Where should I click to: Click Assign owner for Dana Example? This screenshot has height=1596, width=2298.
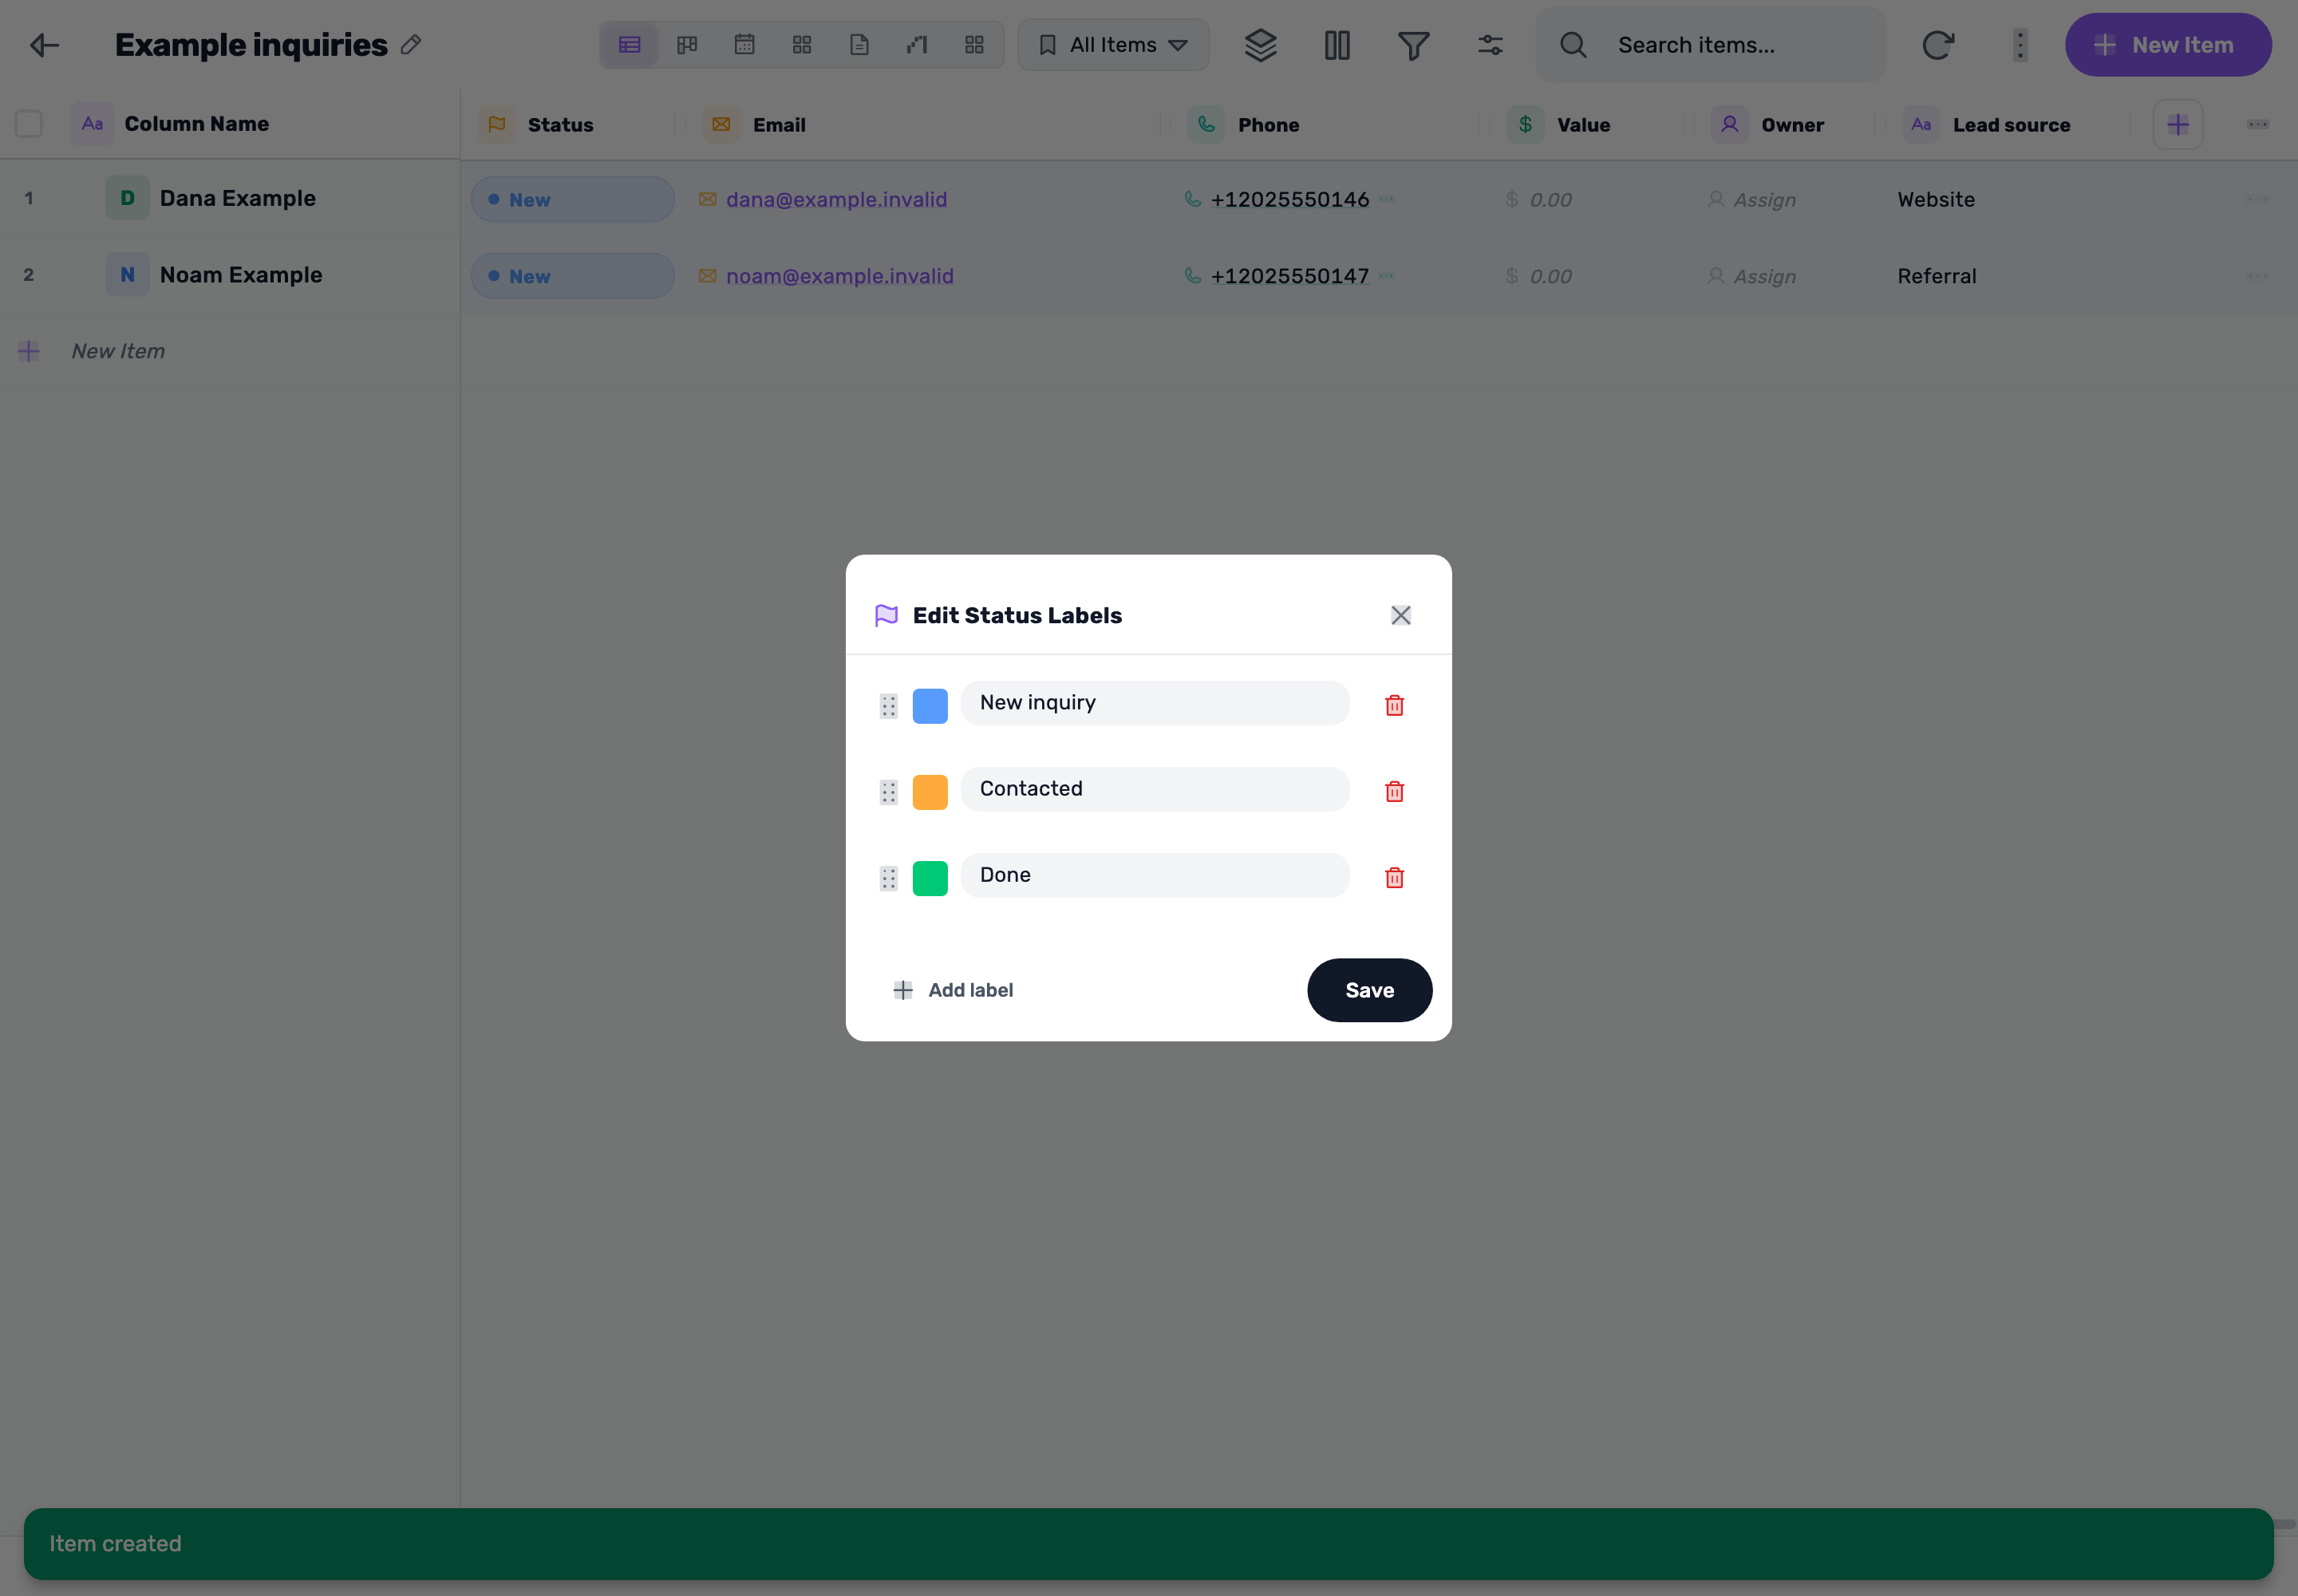[1752, 200]
